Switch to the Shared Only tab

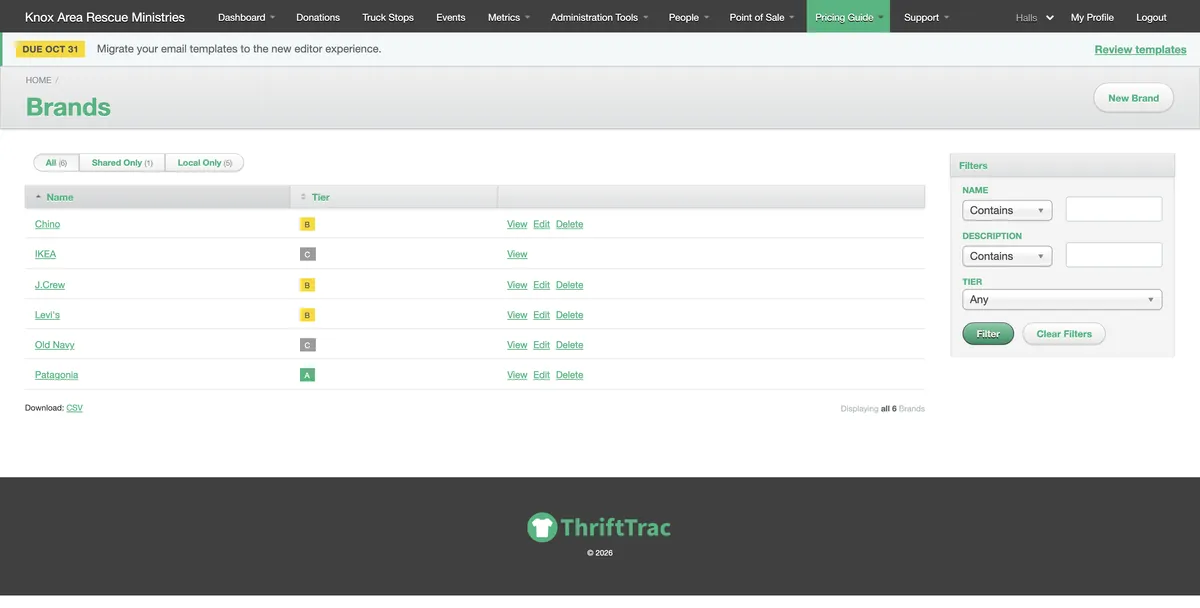(x=122, y=163)
